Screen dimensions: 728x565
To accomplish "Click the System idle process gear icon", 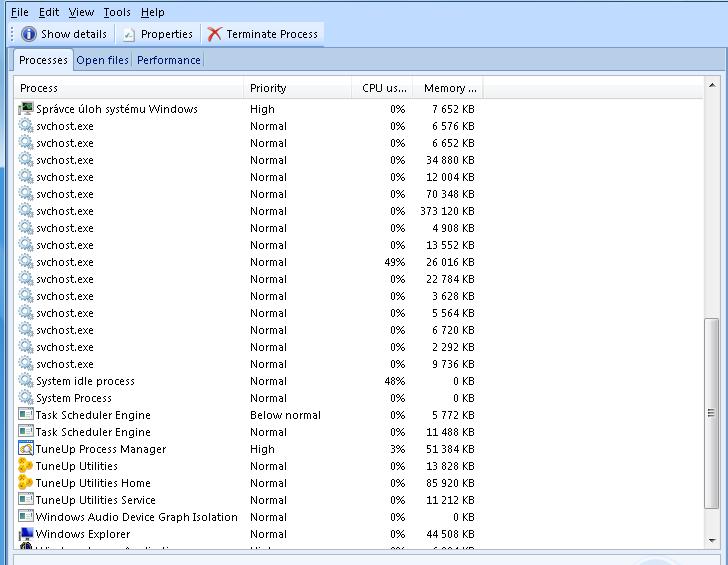I will click(26, 380).
